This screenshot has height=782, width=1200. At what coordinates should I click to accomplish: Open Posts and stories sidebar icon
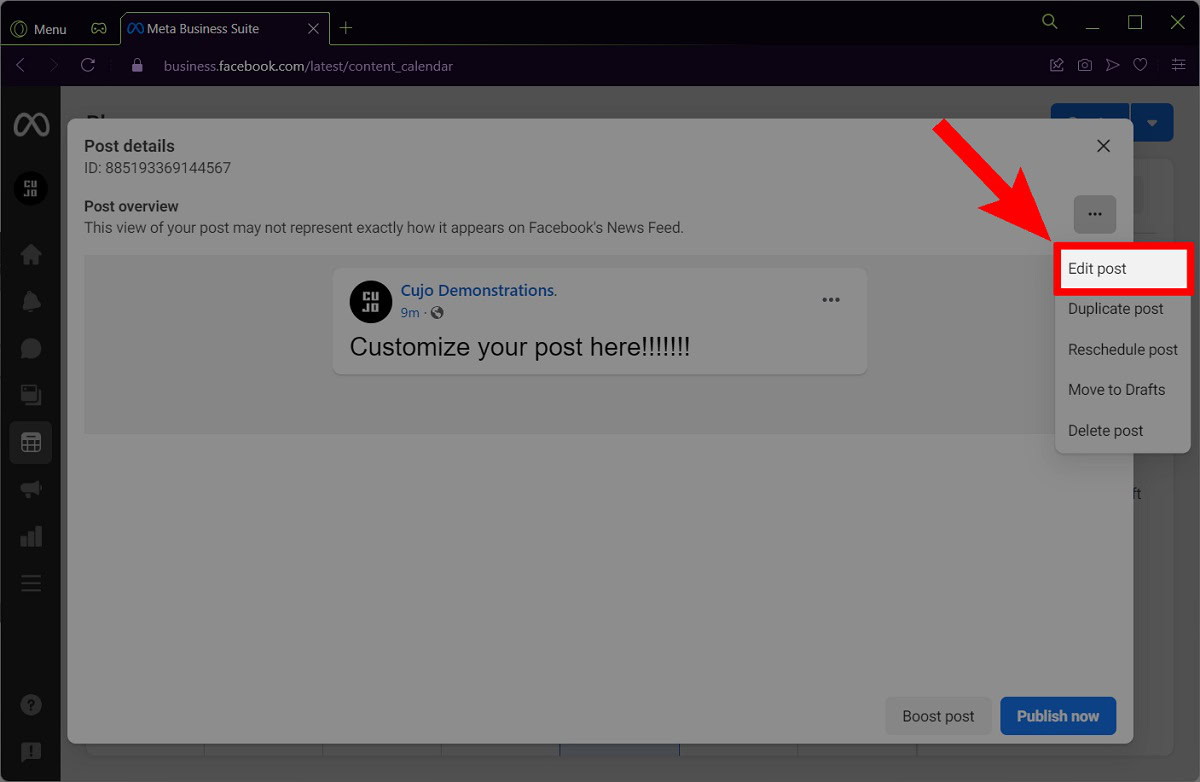(x=31, y=395)
